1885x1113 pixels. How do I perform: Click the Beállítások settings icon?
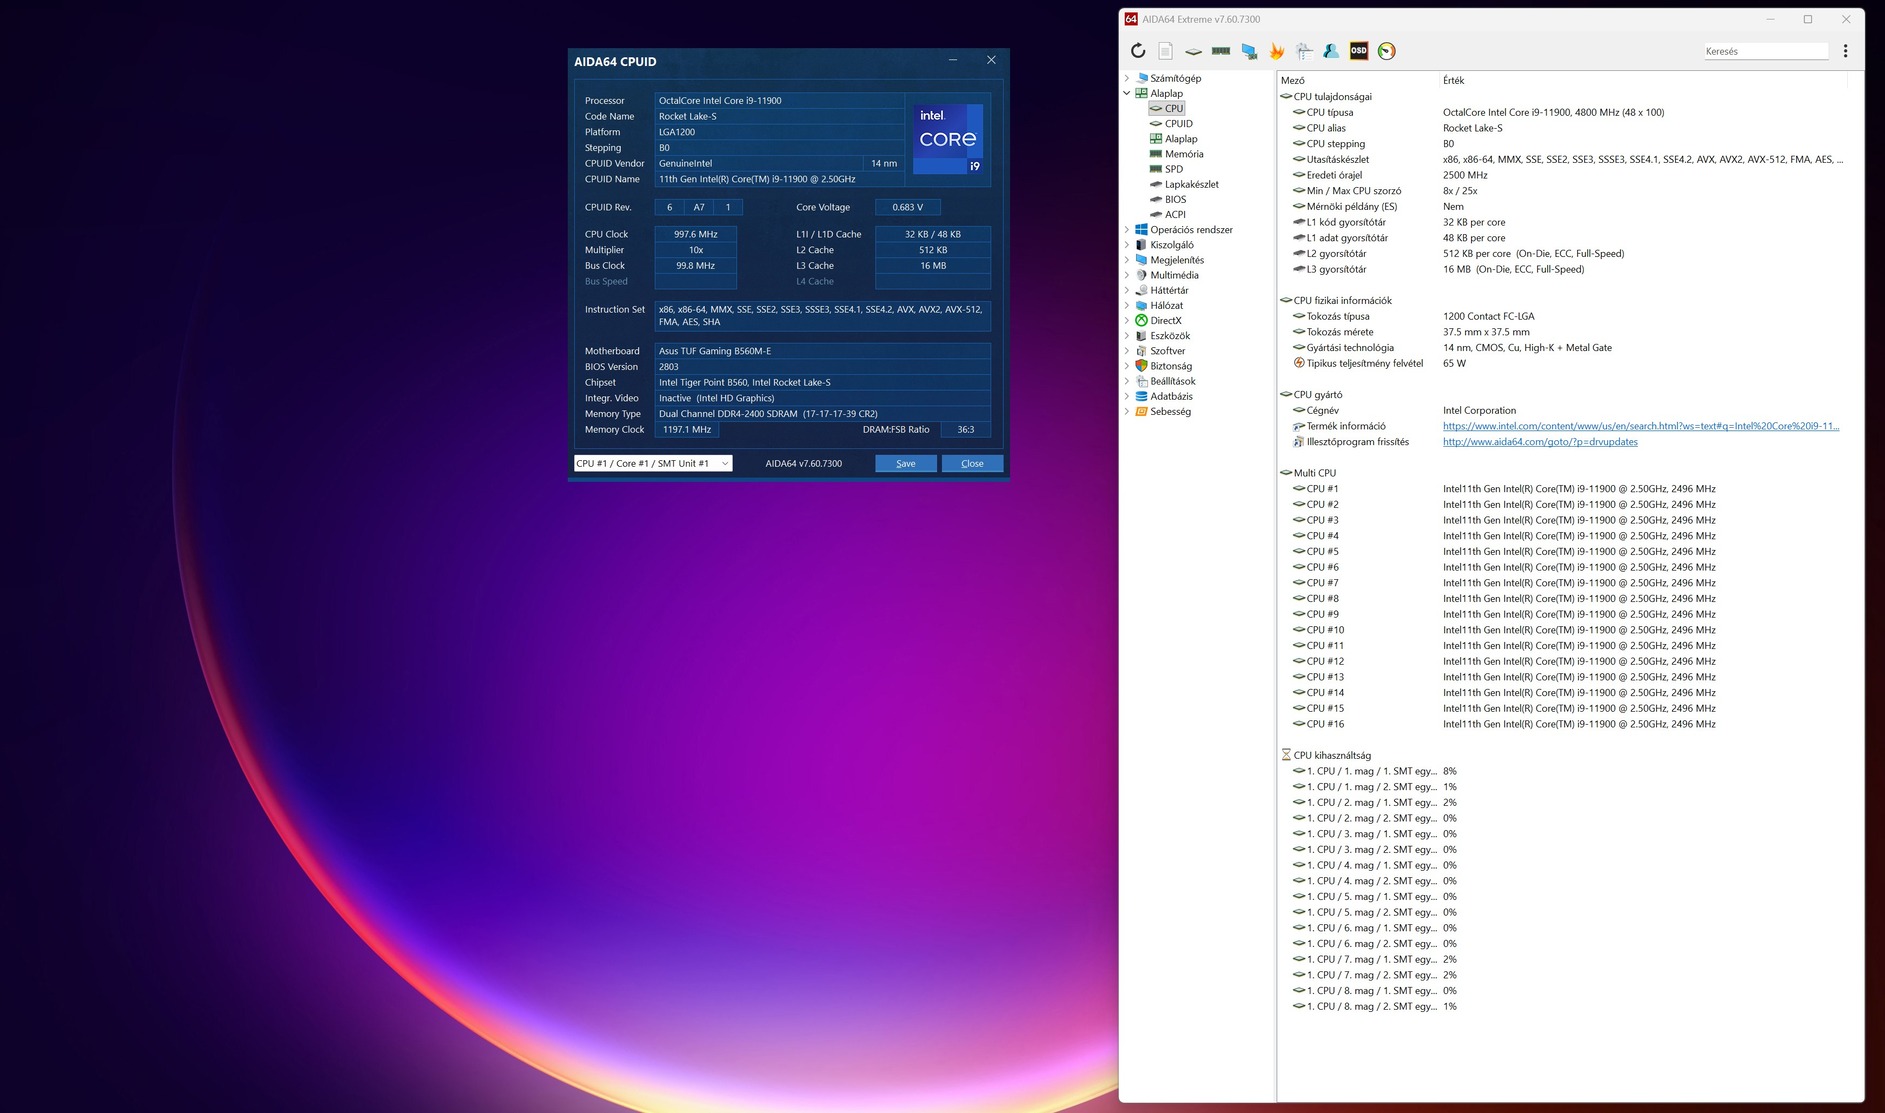pos(1142,381)
